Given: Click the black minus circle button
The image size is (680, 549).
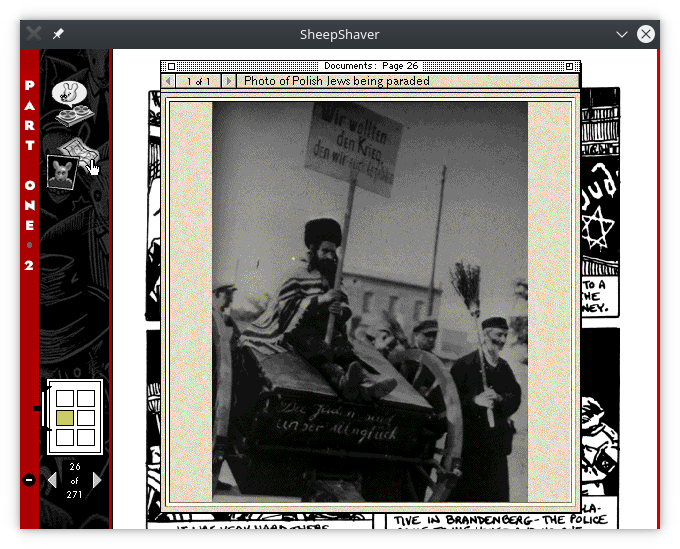Looking at the screenshot, I should click(29, 481).
